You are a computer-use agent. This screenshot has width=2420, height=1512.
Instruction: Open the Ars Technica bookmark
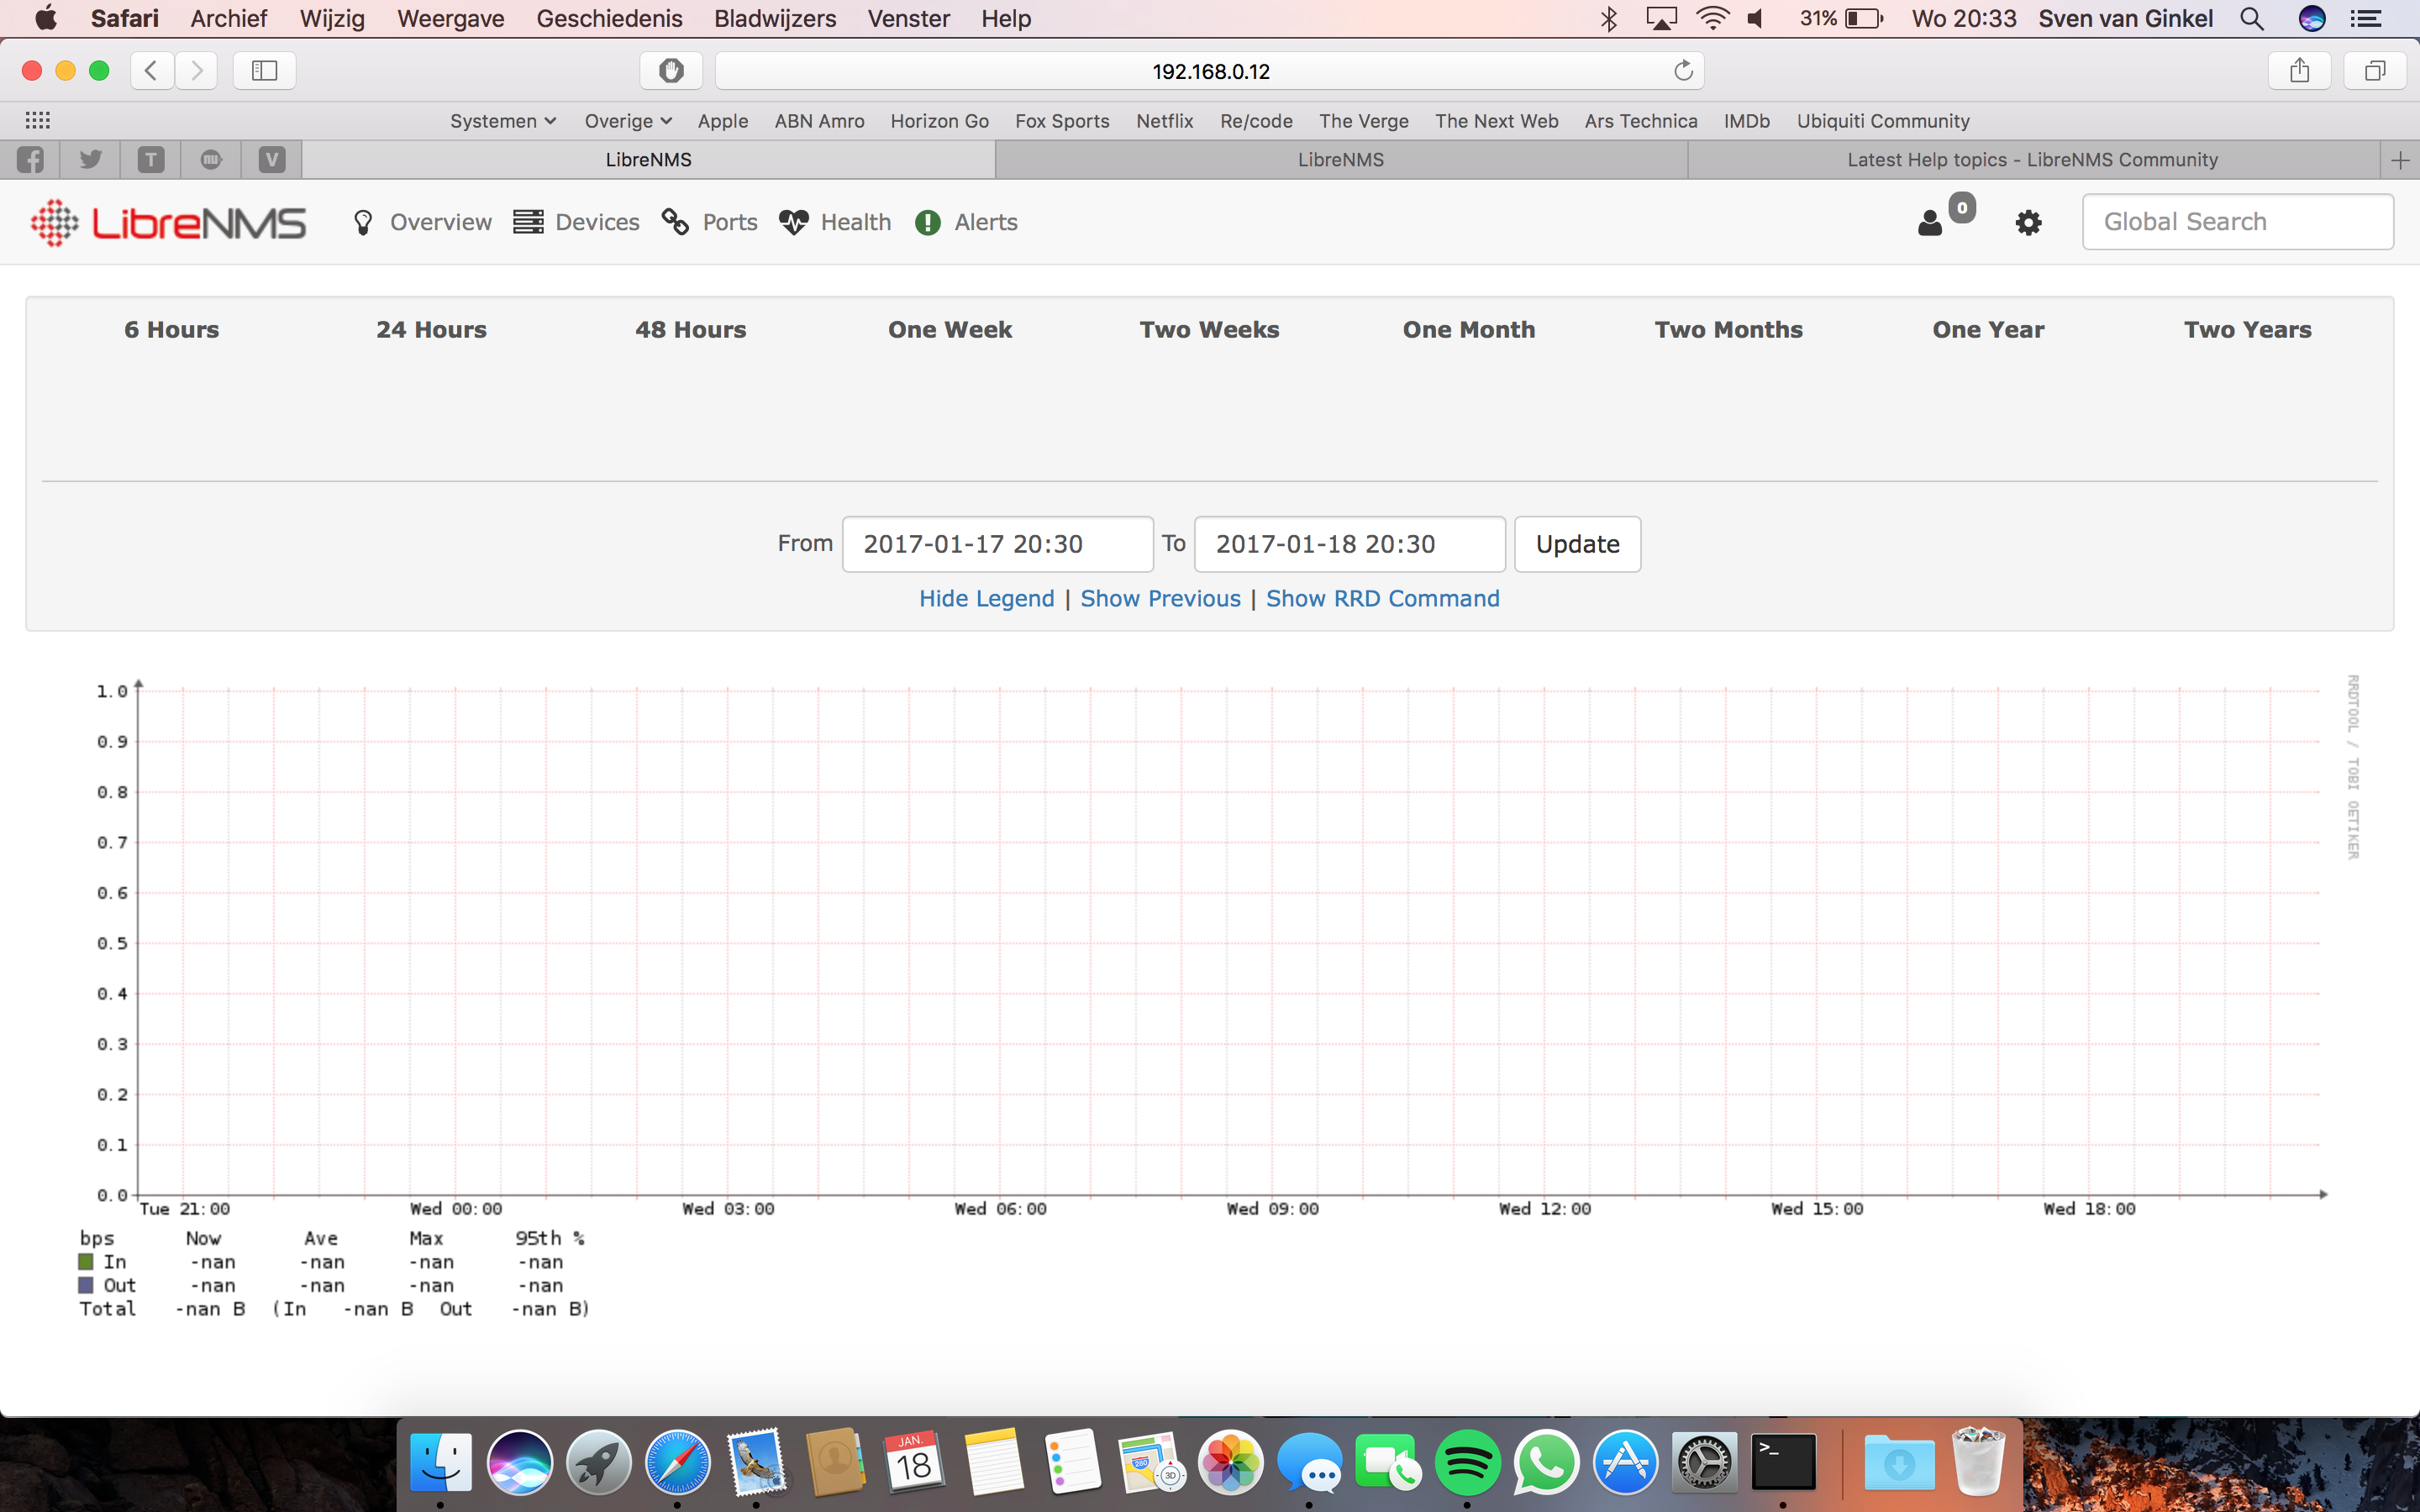coord(1641,121)
